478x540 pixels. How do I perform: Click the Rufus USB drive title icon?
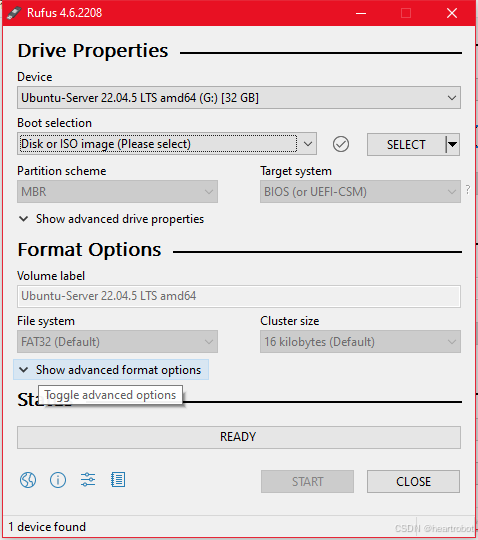pyautogui.click(x=14, y=13)
